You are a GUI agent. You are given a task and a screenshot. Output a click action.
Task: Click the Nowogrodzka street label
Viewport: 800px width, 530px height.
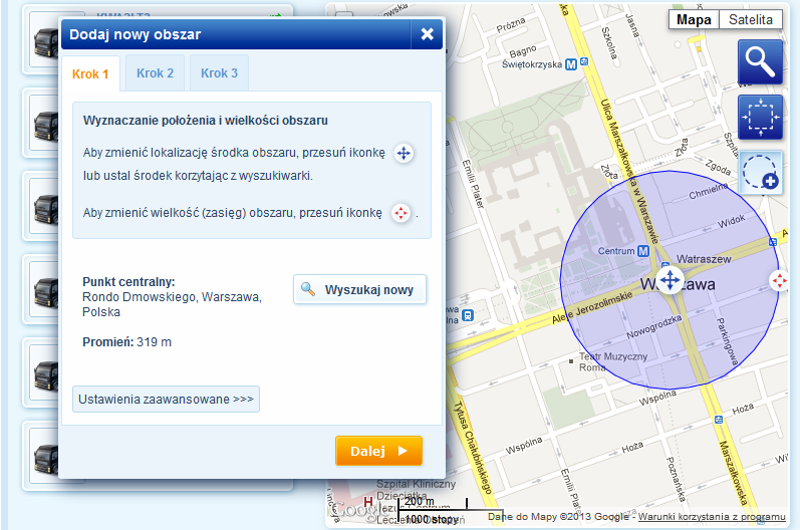tap(654, 327)
